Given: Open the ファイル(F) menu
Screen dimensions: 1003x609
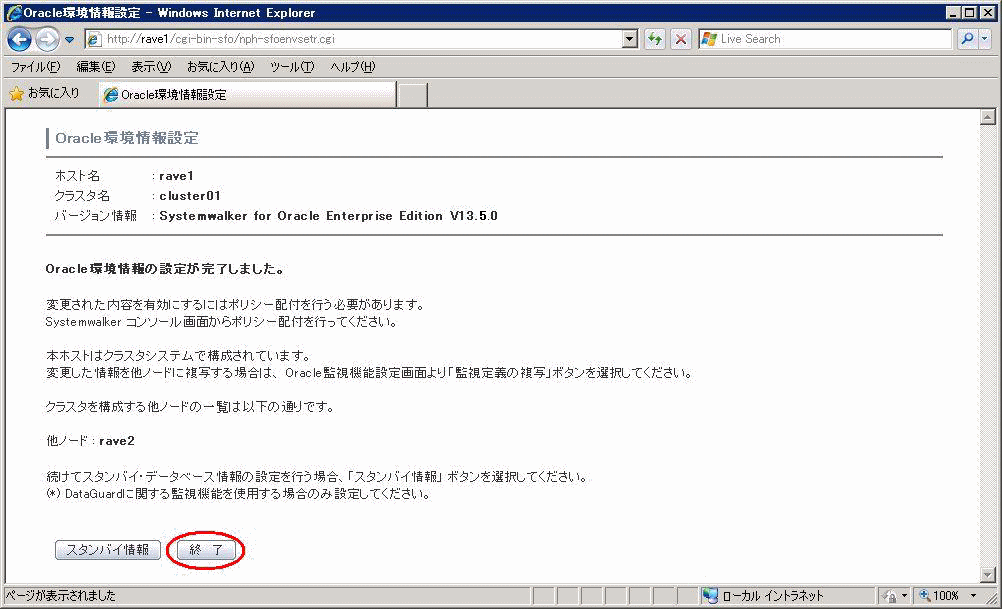Looking at the screenshot, I should [x=35, y=67].
